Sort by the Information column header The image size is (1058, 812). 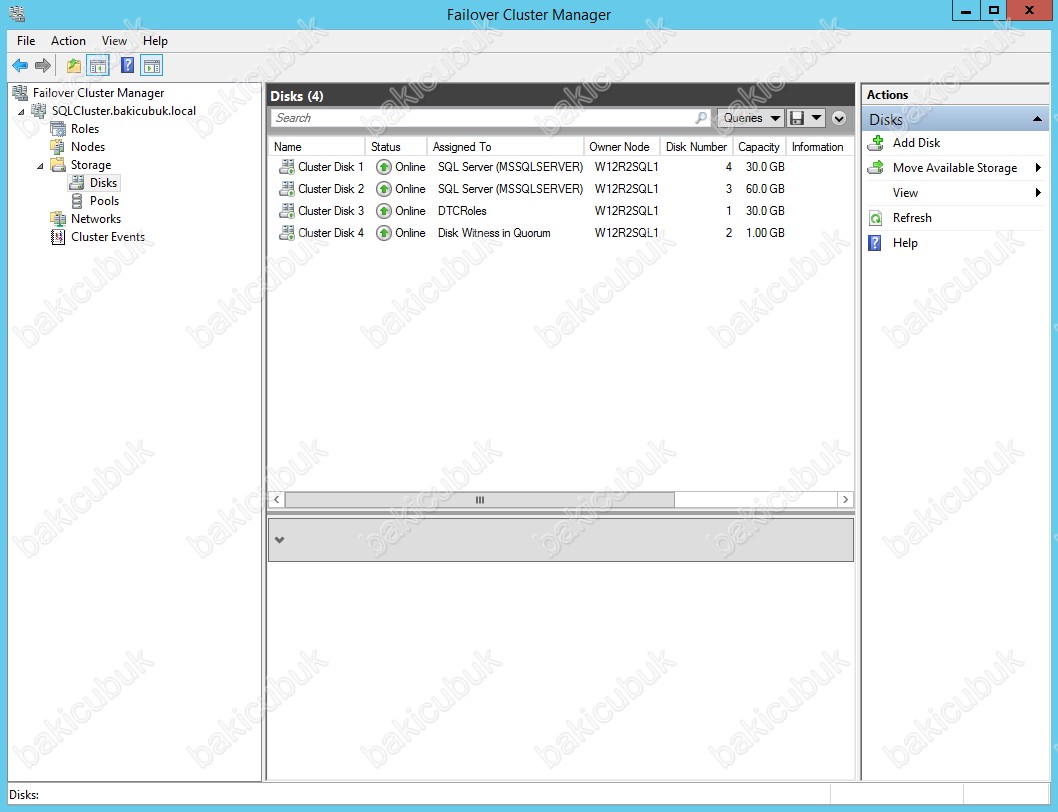point(819,146)
